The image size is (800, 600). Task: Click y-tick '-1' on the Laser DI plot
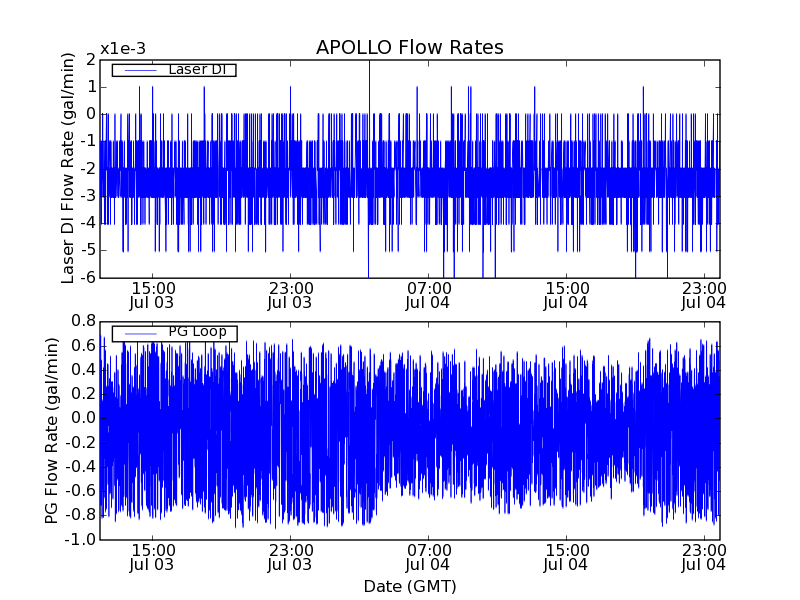coord(88,141)
